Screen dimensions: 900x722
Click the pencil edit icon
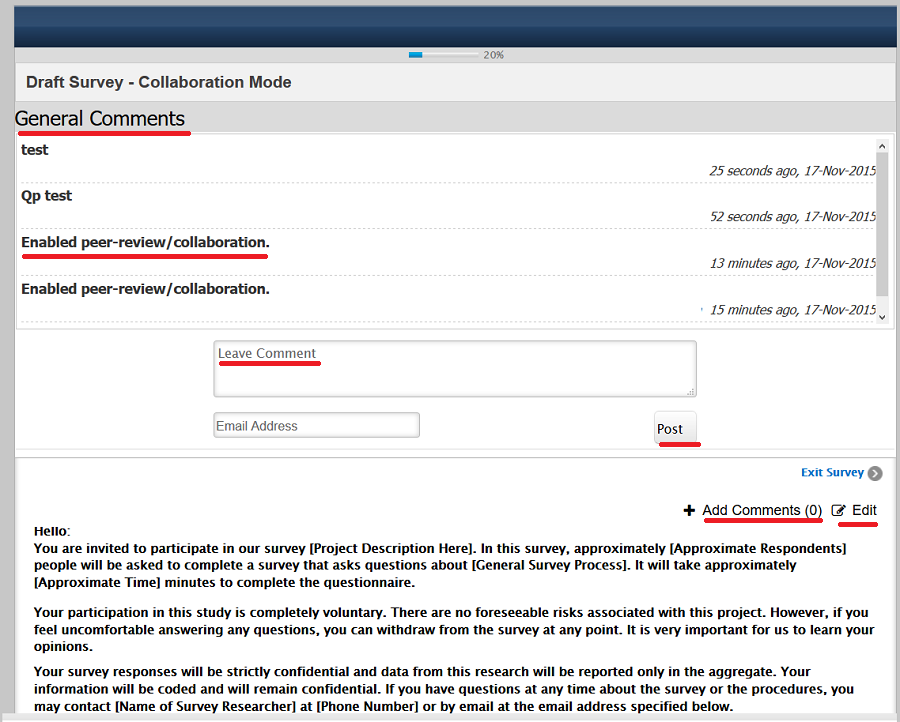tap(839, 510)
